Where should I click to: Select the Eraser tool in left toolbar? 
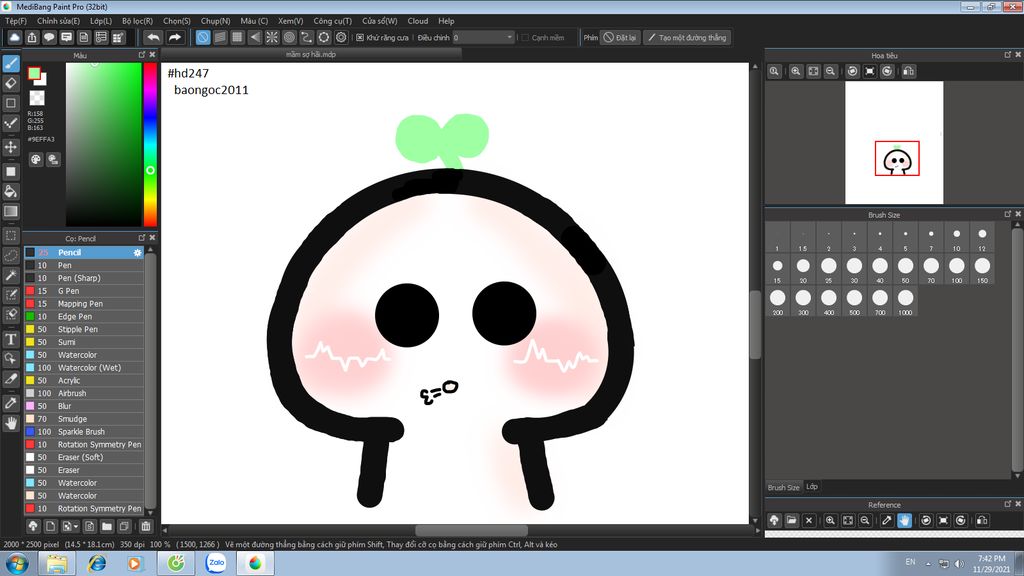(x=11, y=83)
